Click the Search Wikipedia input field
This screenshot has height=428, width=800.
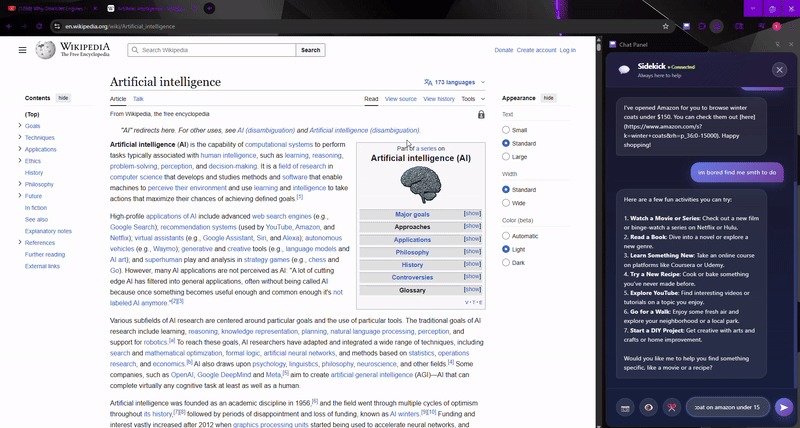click(212, 50)
